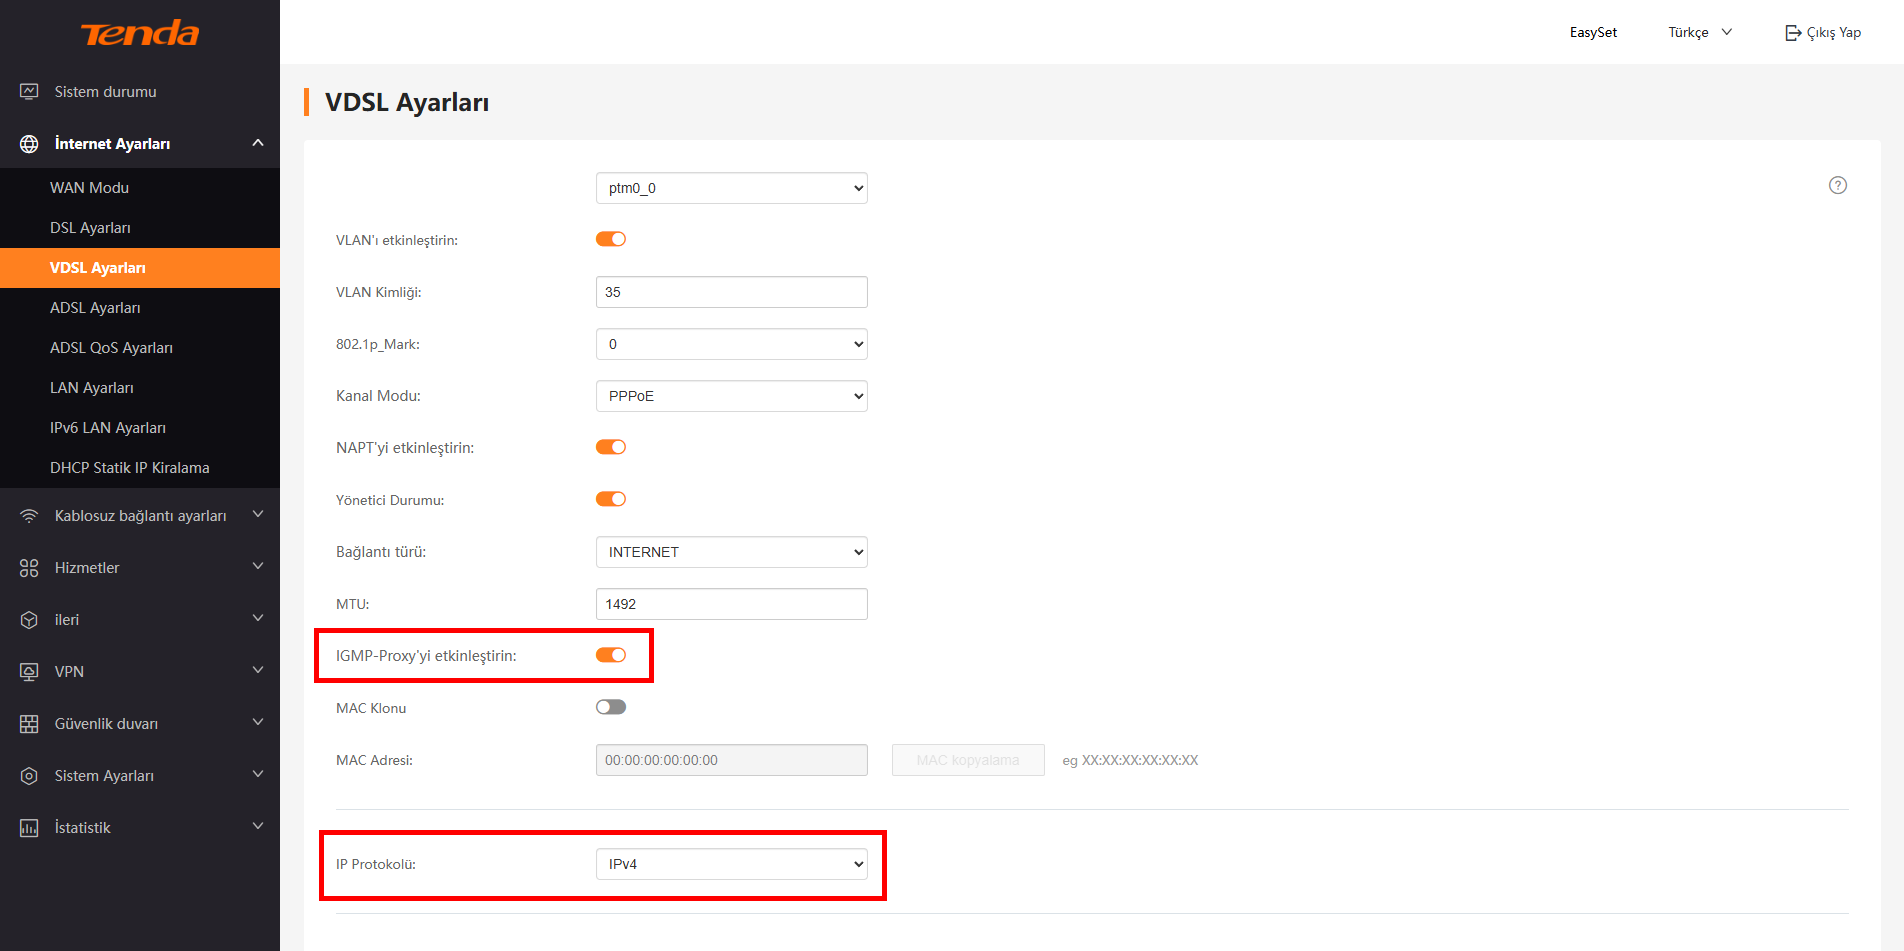The height and width of the screenshot is (951, 1904).
Task: Click the cube icon next to ileri
Action: [x=29, y=620]
